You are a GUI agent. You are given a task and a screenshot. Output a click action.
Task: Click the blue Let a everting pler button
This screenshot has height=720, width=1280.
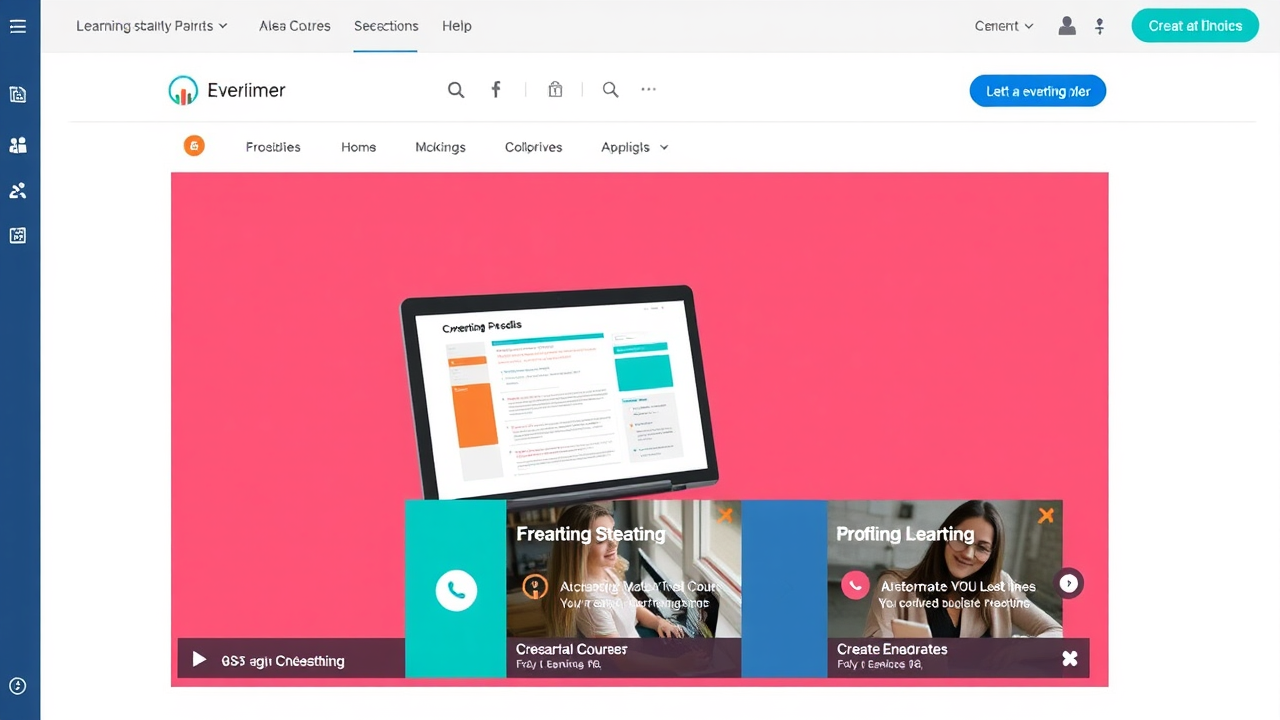(x=1038, y=91)
